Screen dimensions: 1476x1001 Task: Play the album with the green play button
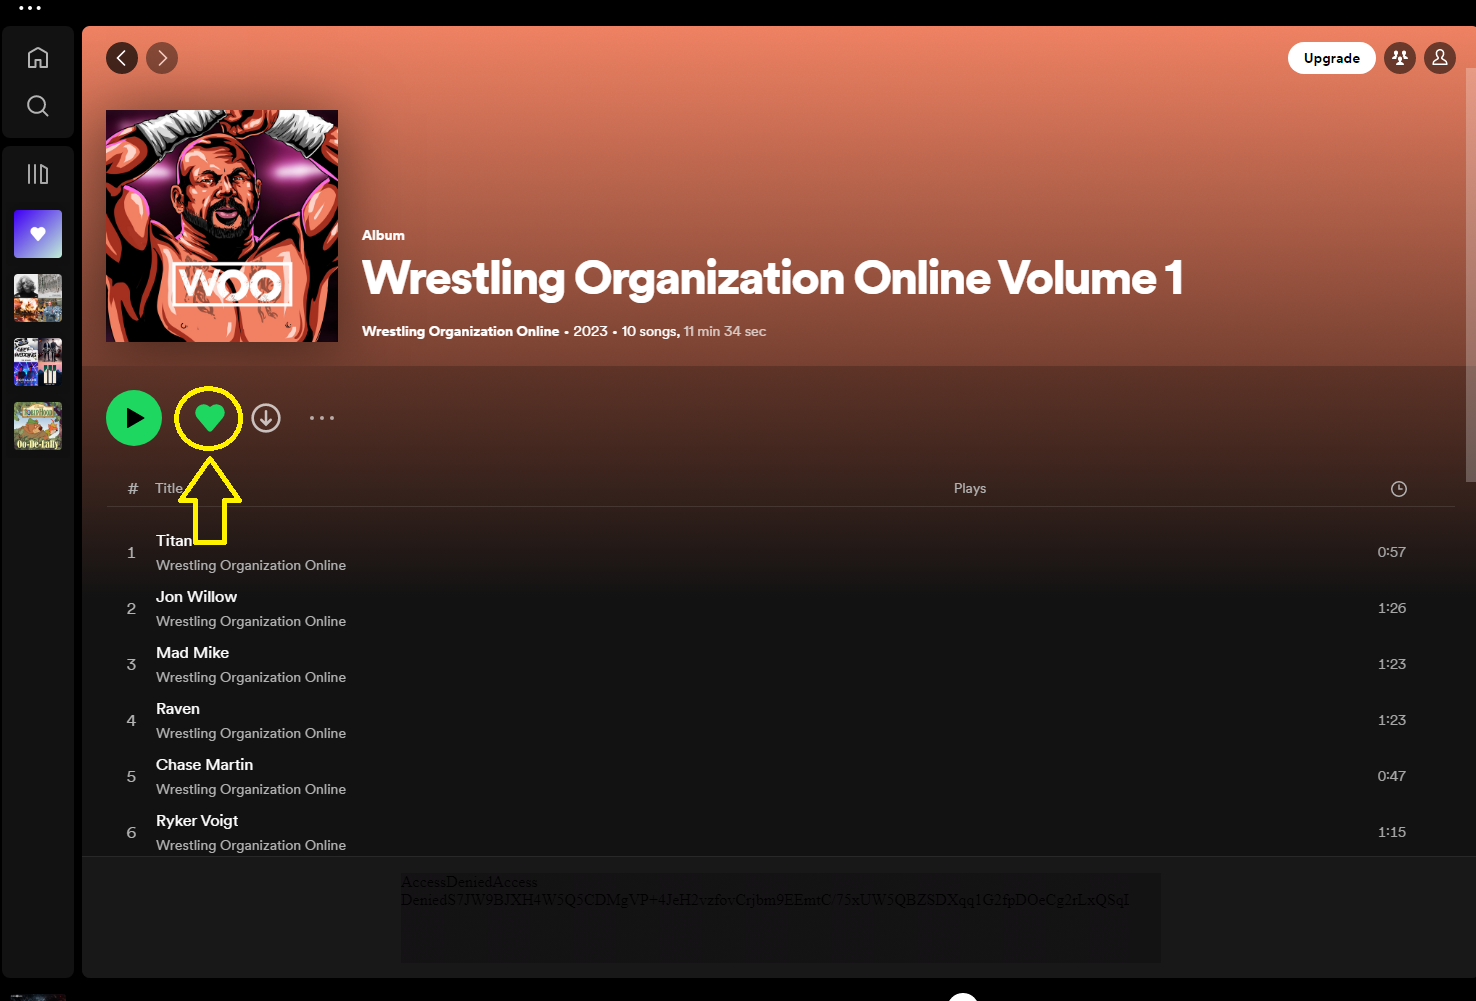click(x=134, y=418)
